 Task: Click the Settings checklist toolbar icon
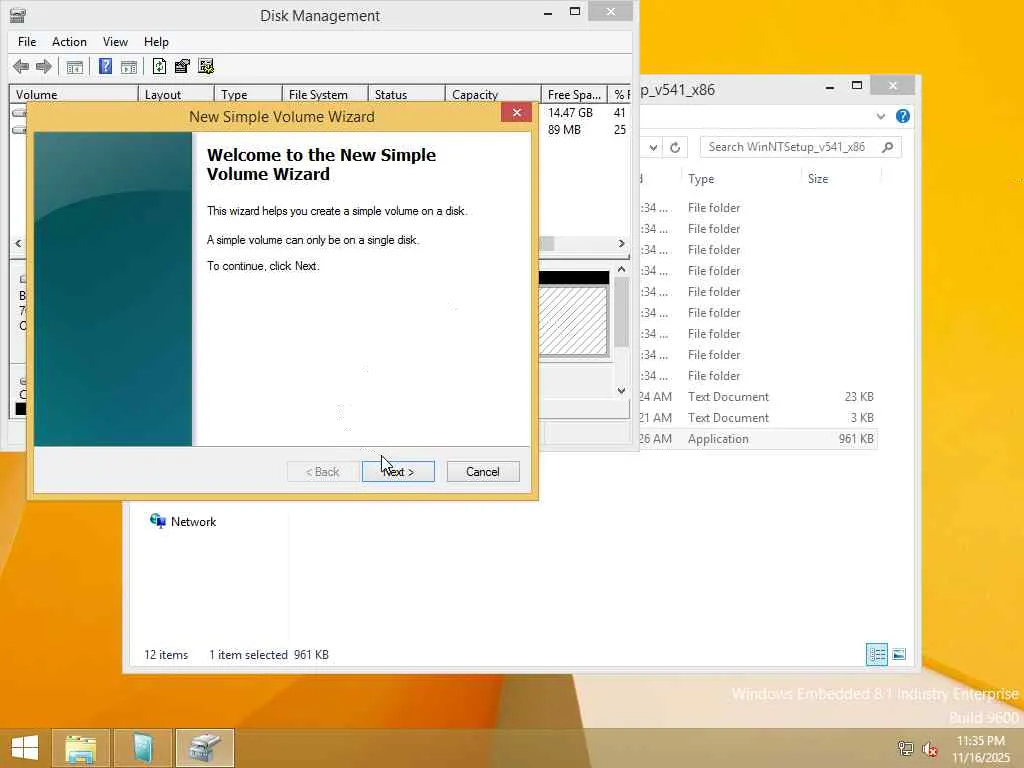click(x=206, y=66)
